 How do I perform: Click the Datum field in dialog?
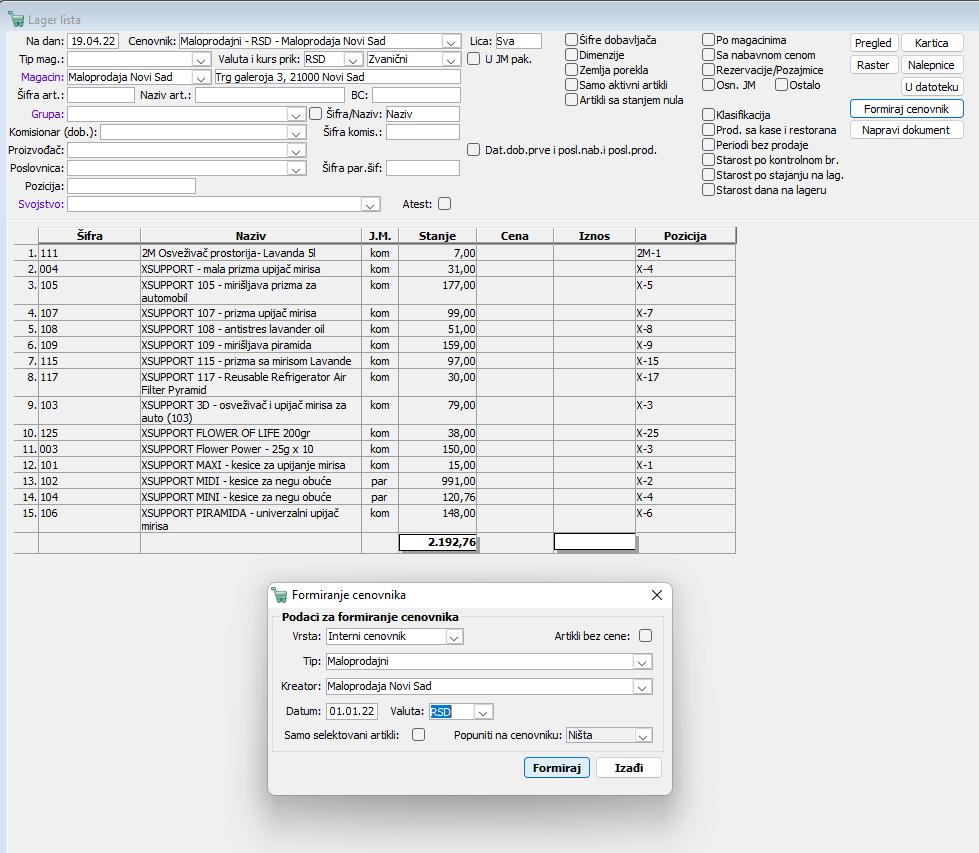[352, 711]
